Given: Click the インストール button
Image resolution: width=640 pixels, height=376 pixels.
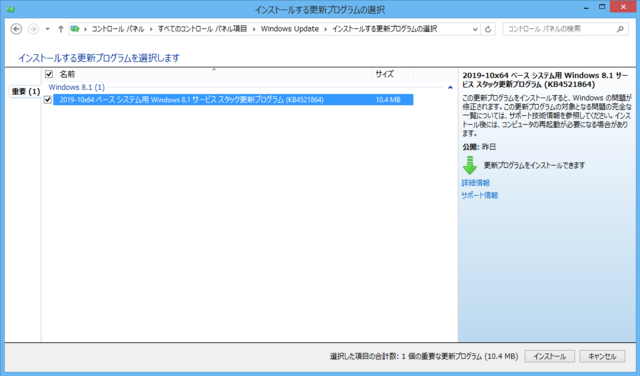Looking at the screenshot, I should pos(549,356).
